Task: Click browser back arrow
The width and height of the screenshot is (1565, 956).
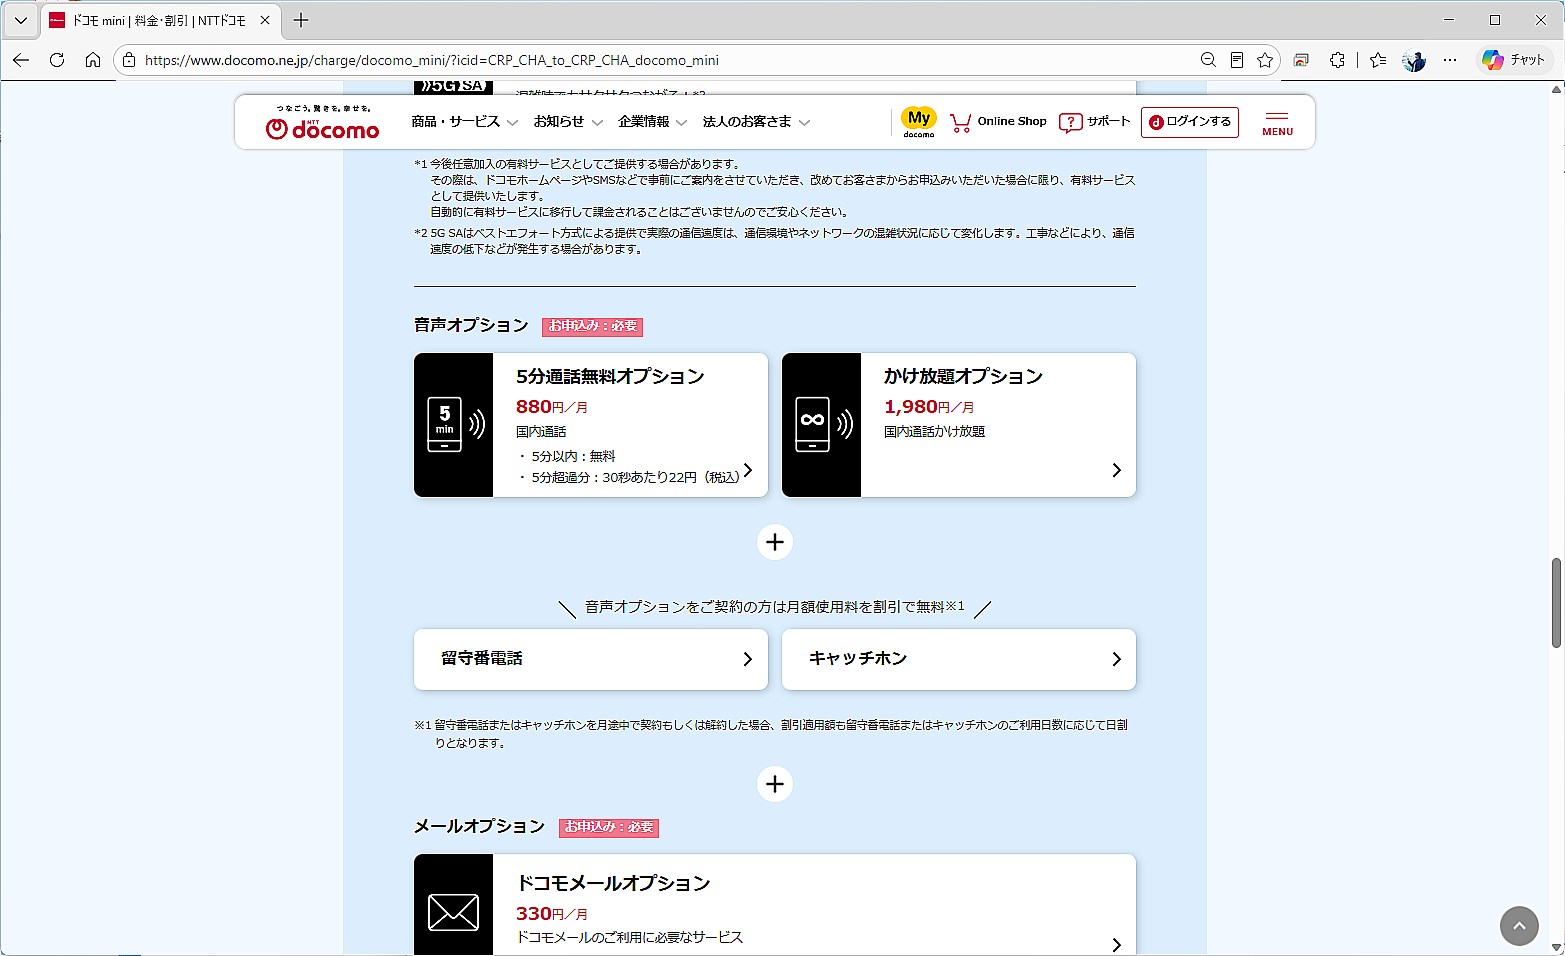Action: [21, 60]
